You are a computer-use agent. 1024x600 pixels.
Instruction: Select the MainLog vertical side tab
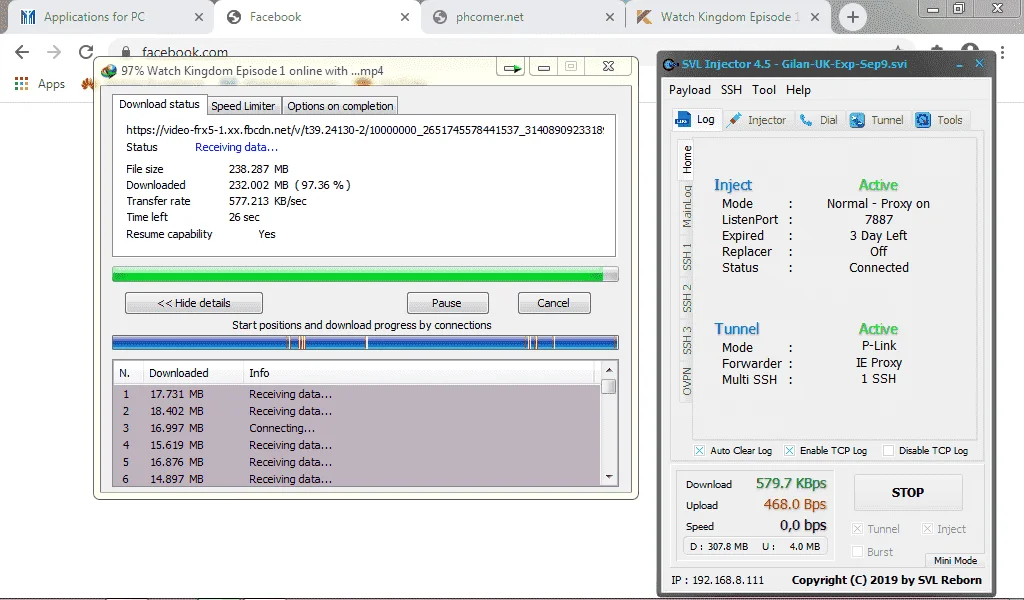[x=686, y=206]
